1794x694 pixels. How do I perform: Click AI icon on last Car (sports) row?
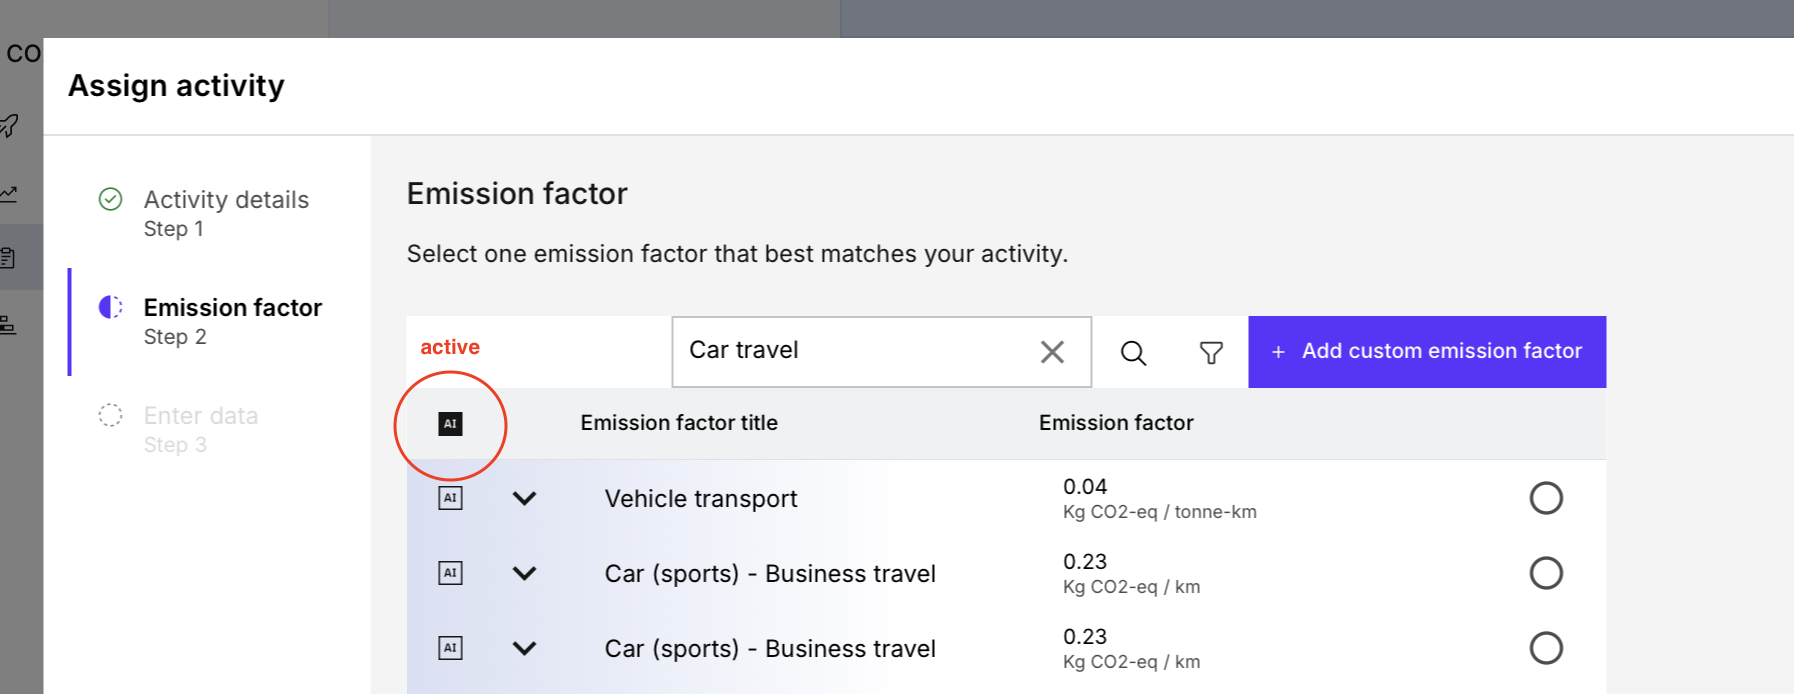click(x=450, y=648)
